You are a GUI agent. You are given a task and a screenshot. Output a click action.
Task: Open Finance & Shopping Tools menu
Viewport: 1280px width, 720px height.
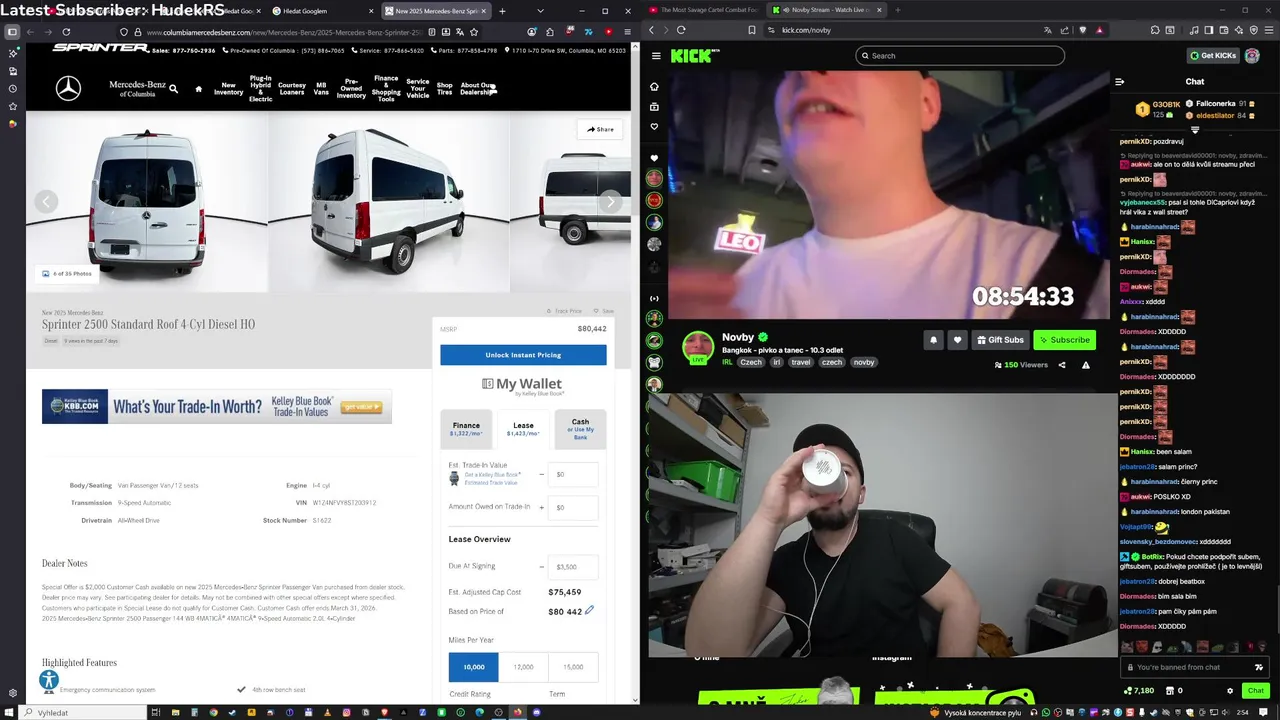coord(386,89)
